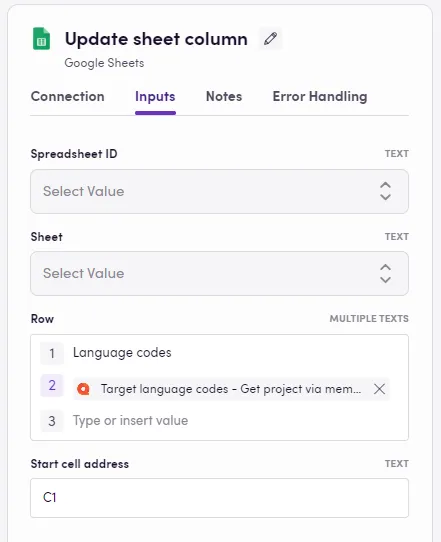The image size is (441, 542).
Task: Click the pencil icon to rename action
Action: click(270, 38)
